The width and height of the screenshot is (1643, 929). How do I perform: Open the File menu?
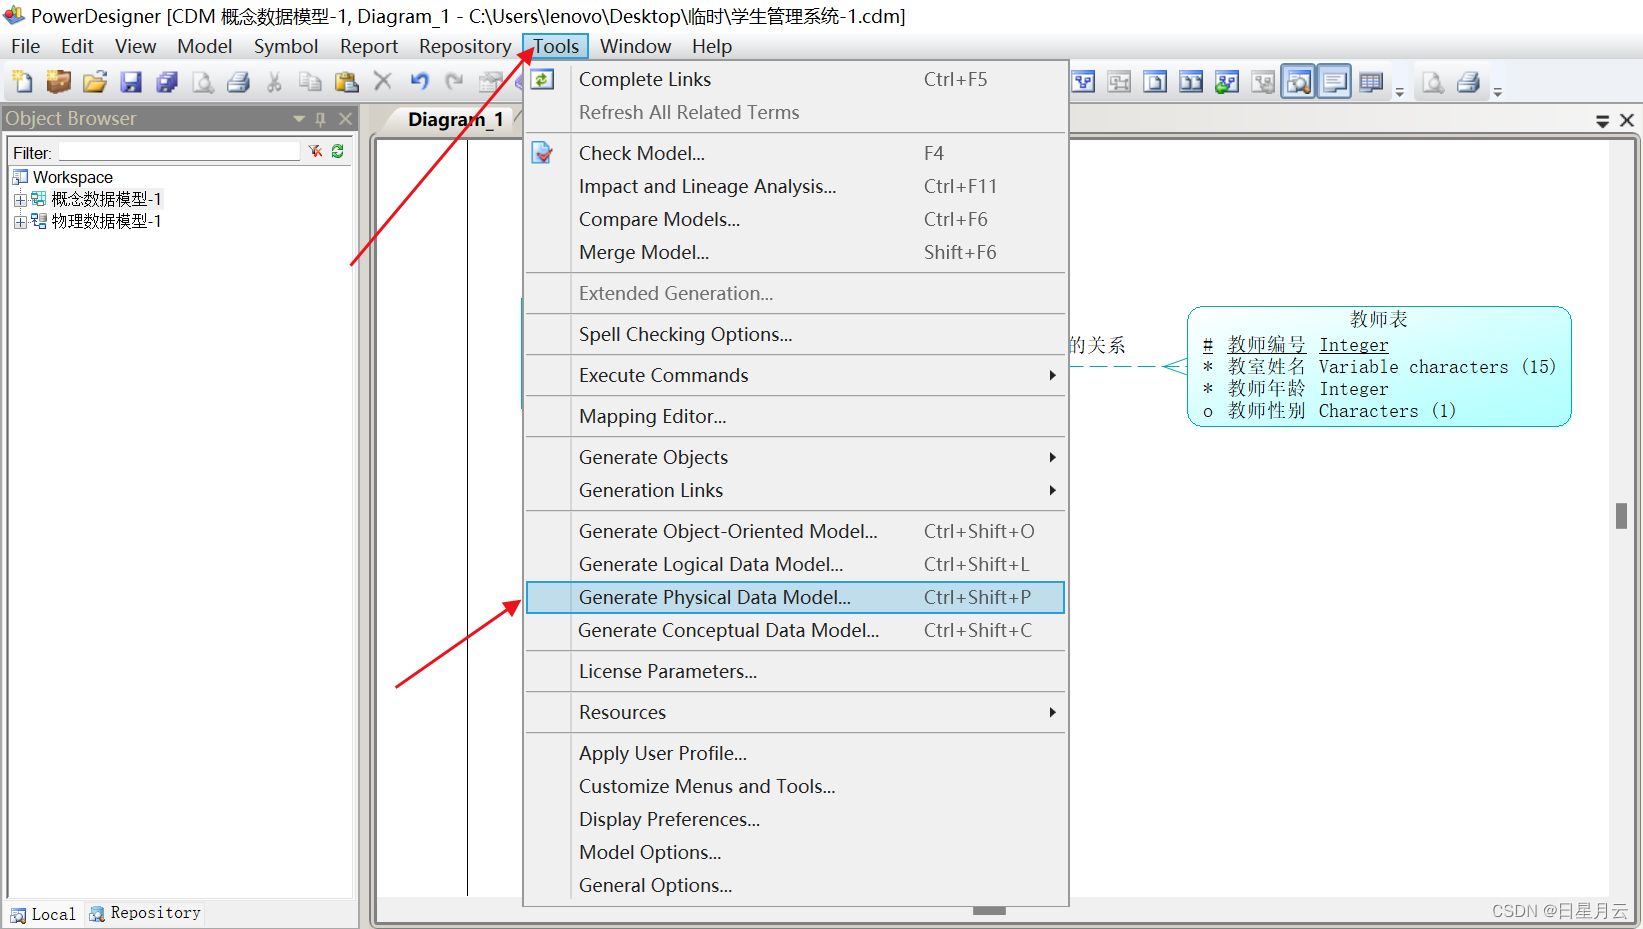pyautogui.click(x=25, y=46)
